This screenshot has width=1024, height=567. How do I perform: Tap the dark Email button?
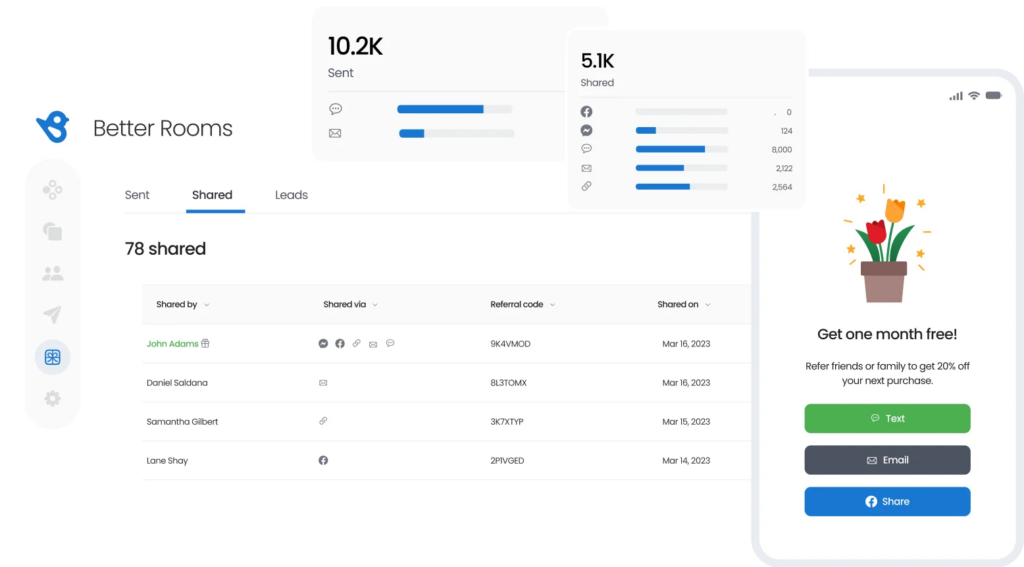tap(888, 460)
